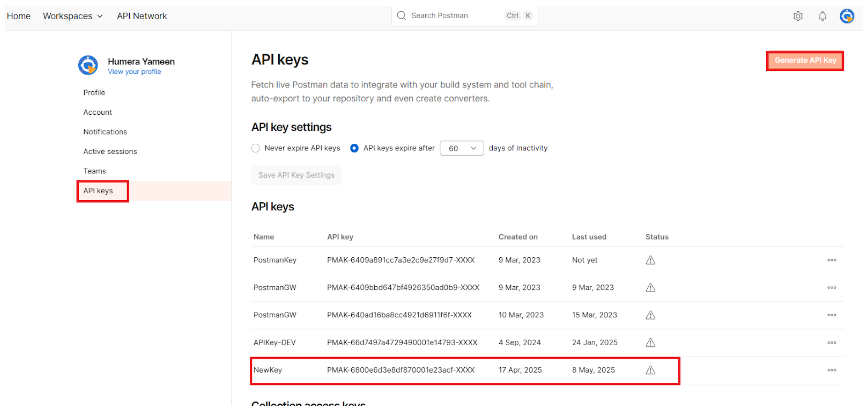Expand the Workspaces dropdown menu

point(73,16)
